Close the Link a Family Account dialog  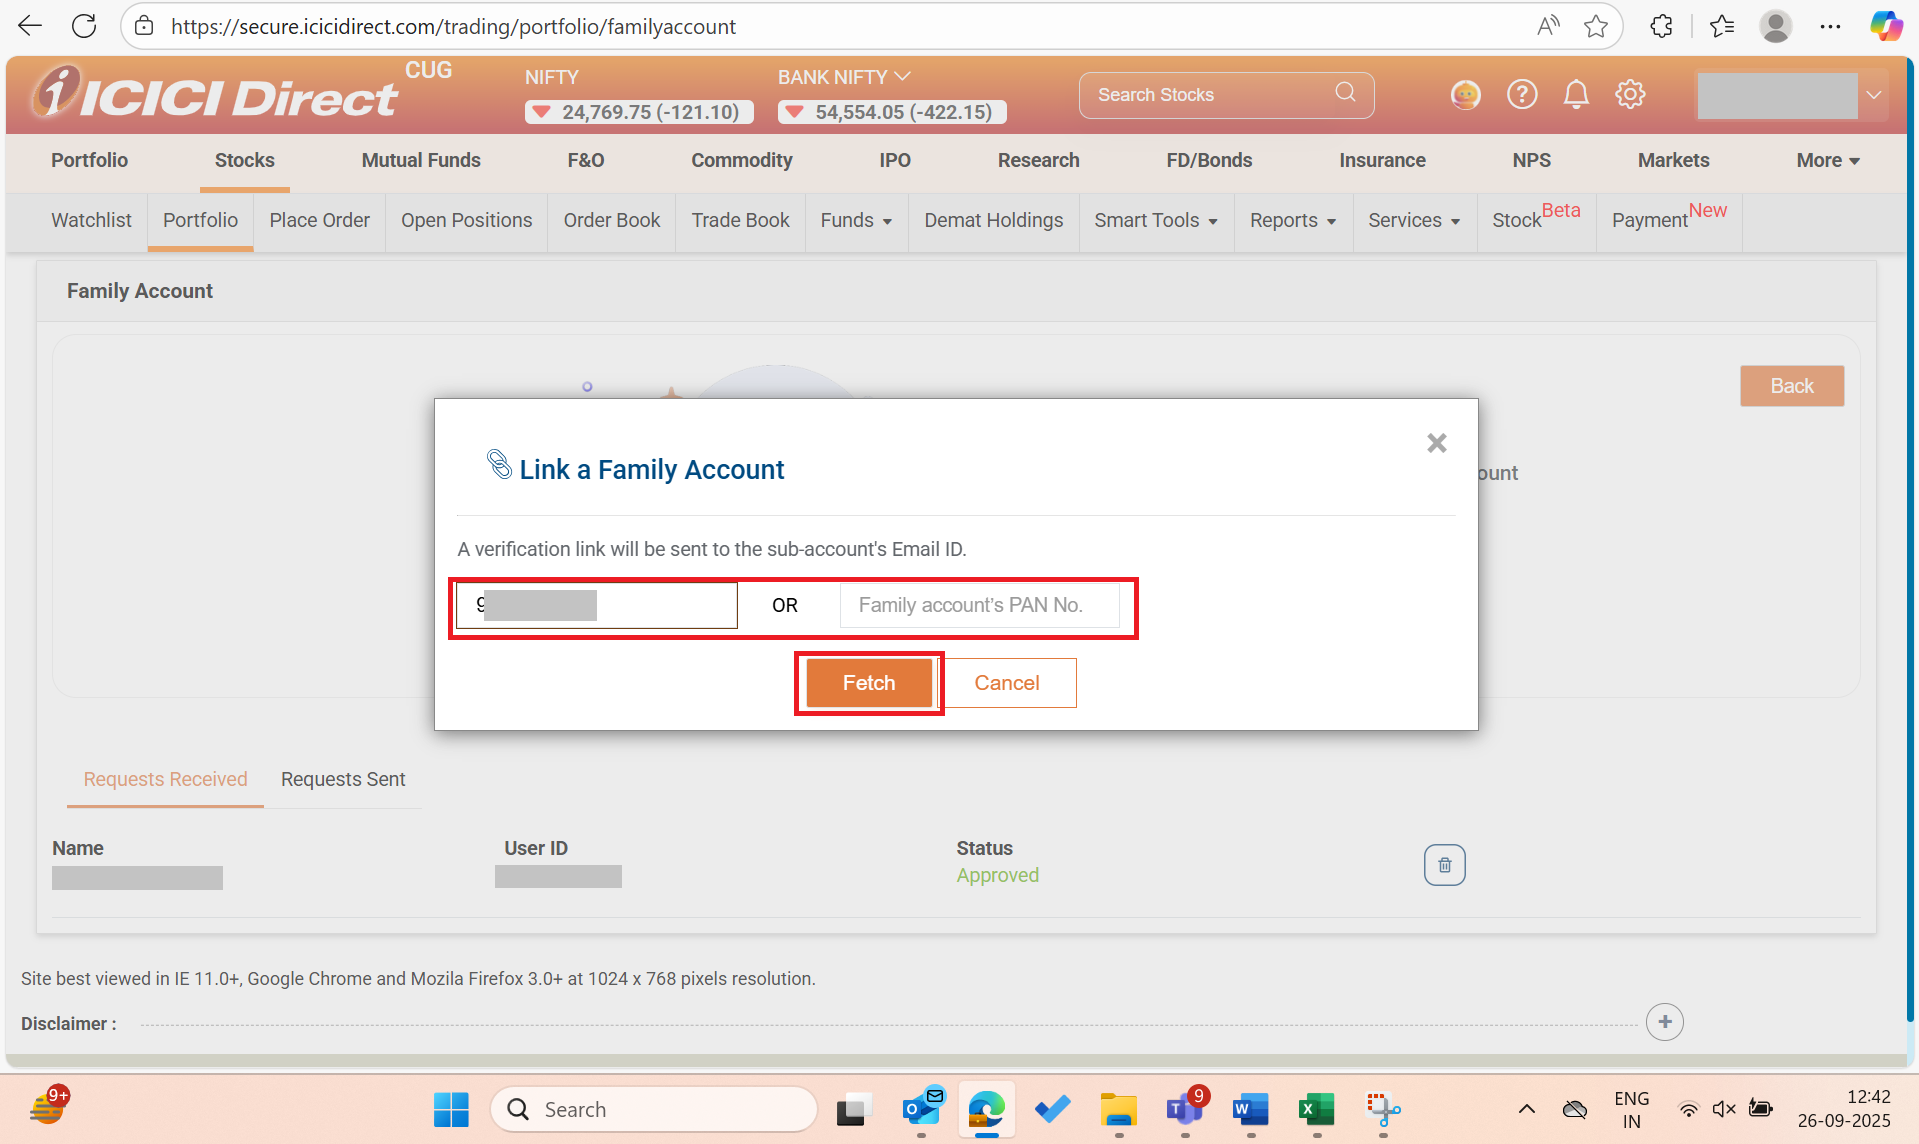tap(1436, 443)
